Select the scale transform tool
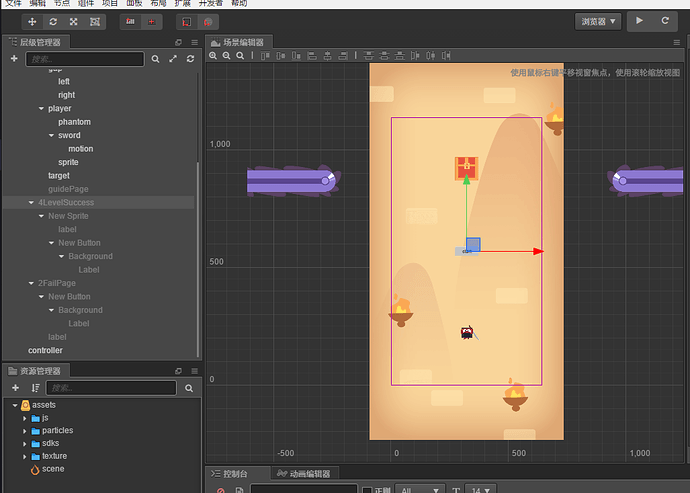 pyautogui.click(x=74, y=21)
